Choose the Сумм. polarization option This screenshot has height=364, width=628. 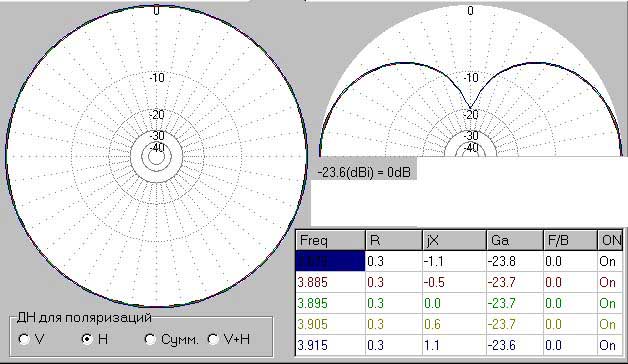tap(150, 339)
